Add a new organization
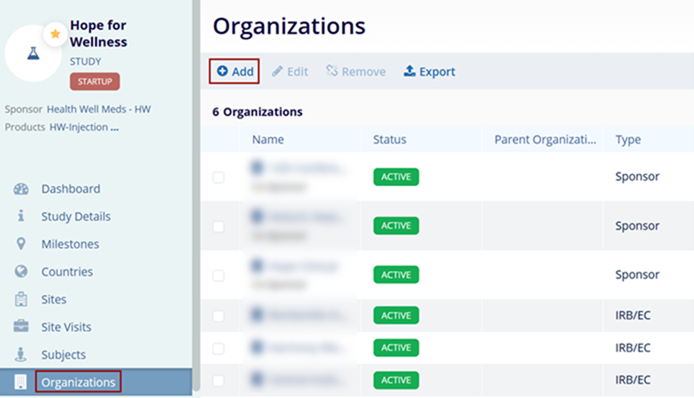This screenshot has height=398, width=694. [x=235, y=71]
